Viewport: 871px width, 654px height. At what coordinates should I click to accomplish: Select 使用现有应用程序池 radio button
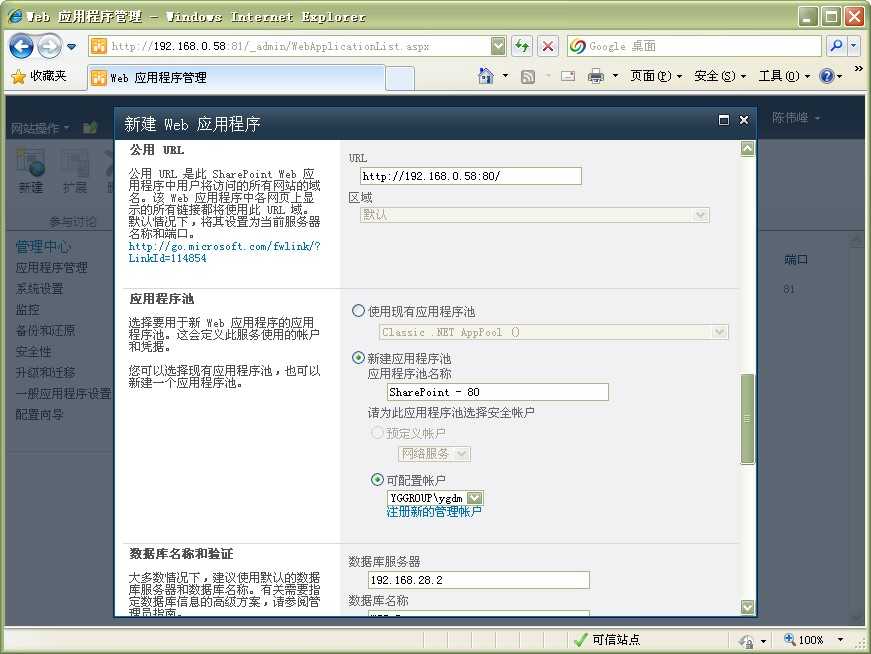(x=358, y=311)
